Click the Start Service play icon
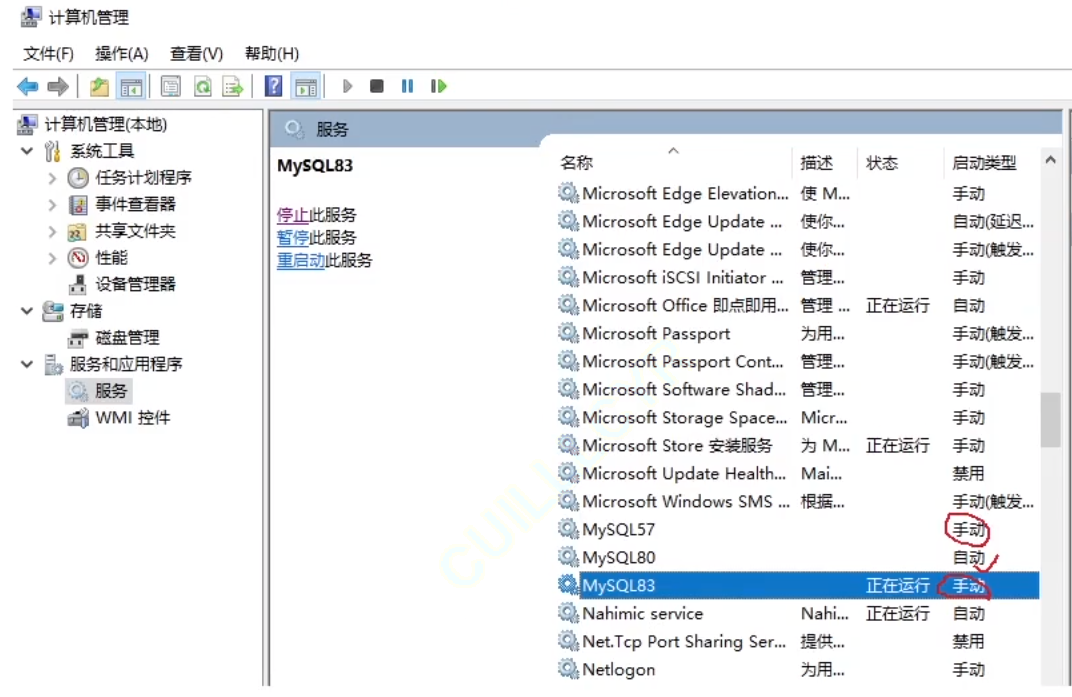The width and height of the screenshot is (1072, 697). pos(347,86)
